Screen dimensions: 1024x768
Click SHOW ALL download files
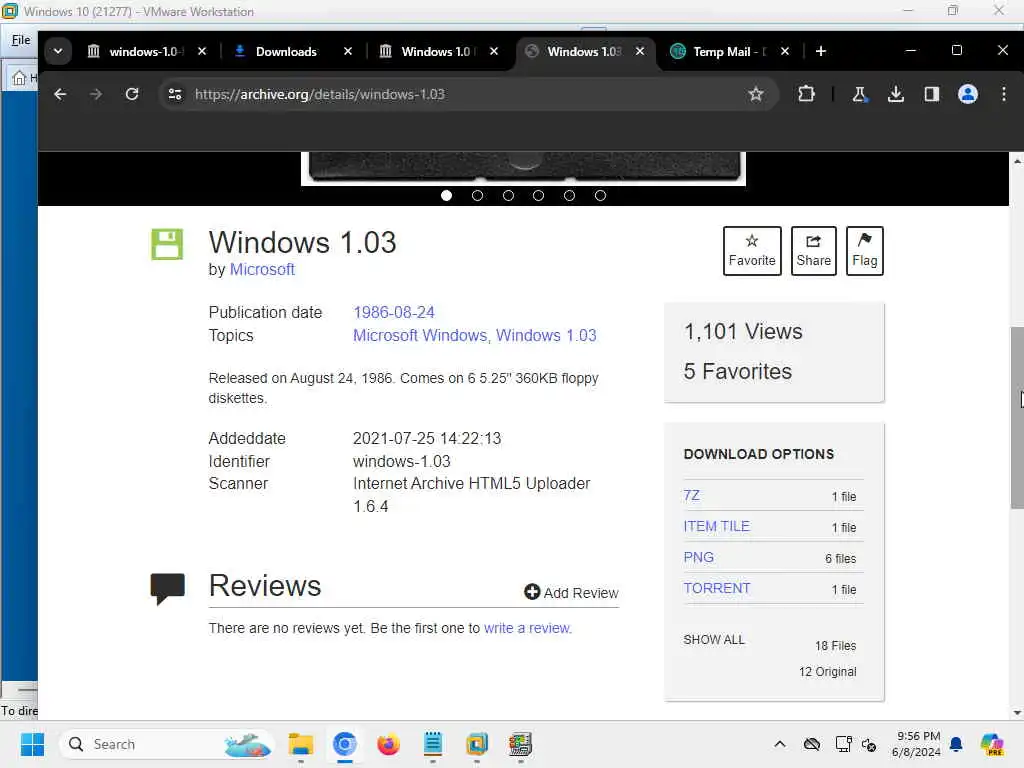tap(714, 640)
